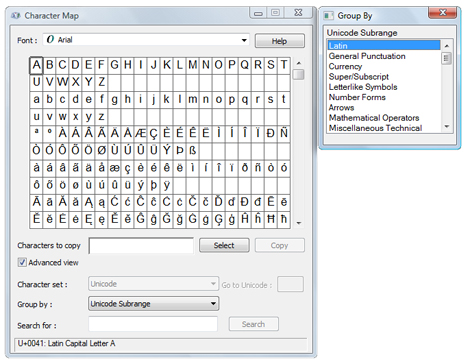This screenshot has height=364, width=470.
Task: Select Letterlike Symbols in the subrange list
Action: [x=384, y=87]
